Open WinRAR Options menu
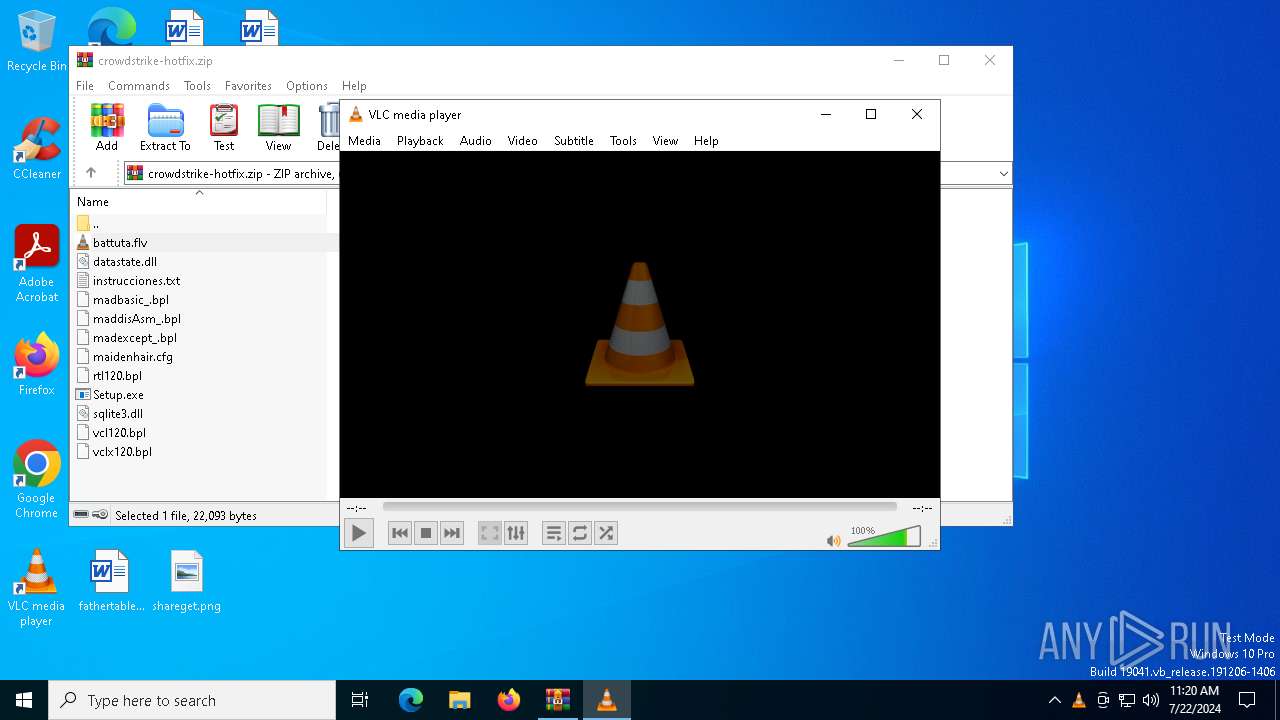Viewport: 1280px width, 720px height. (x=307, y=86)
